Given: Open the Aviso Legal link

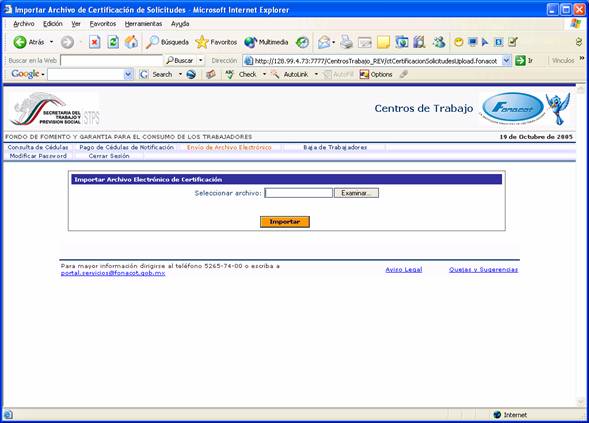Looking at the screenshot, I should click(404, 269).
